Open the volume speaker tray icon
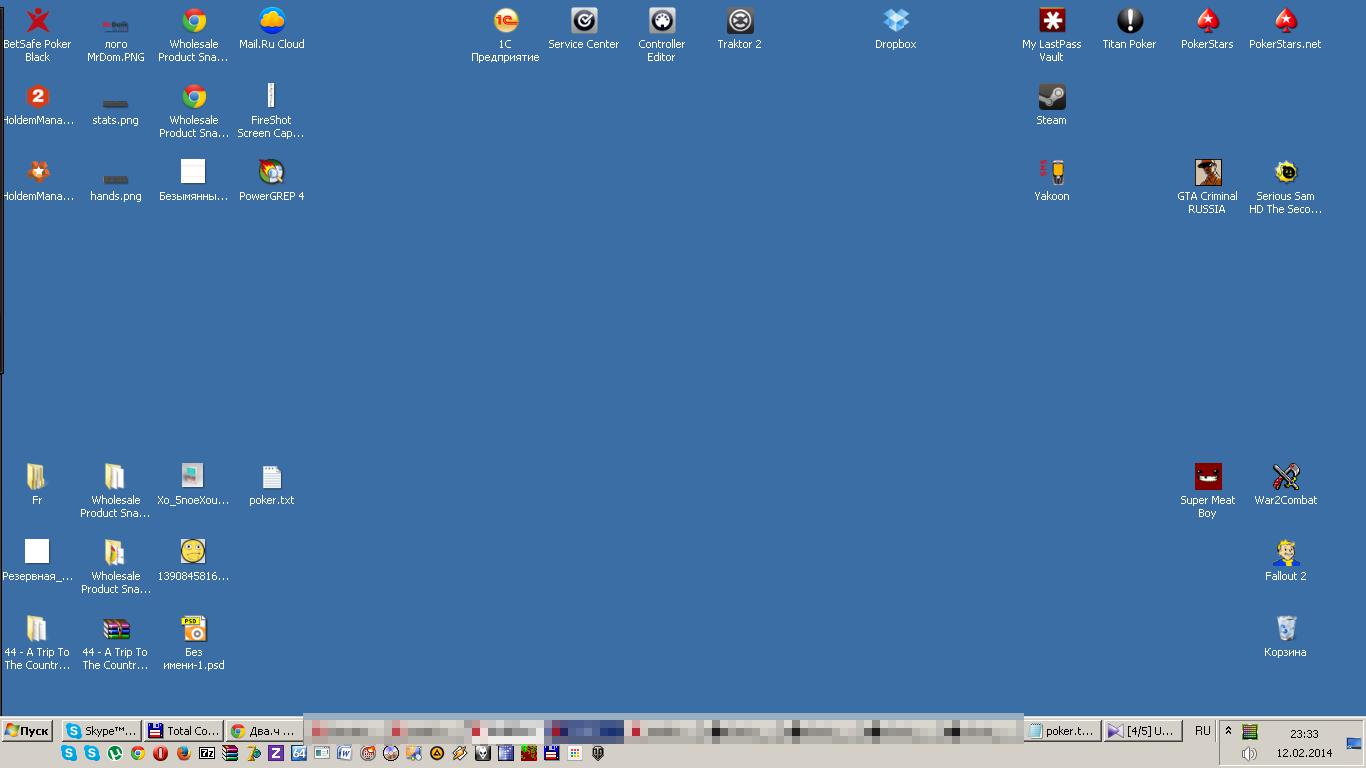 click(1249, 753)
